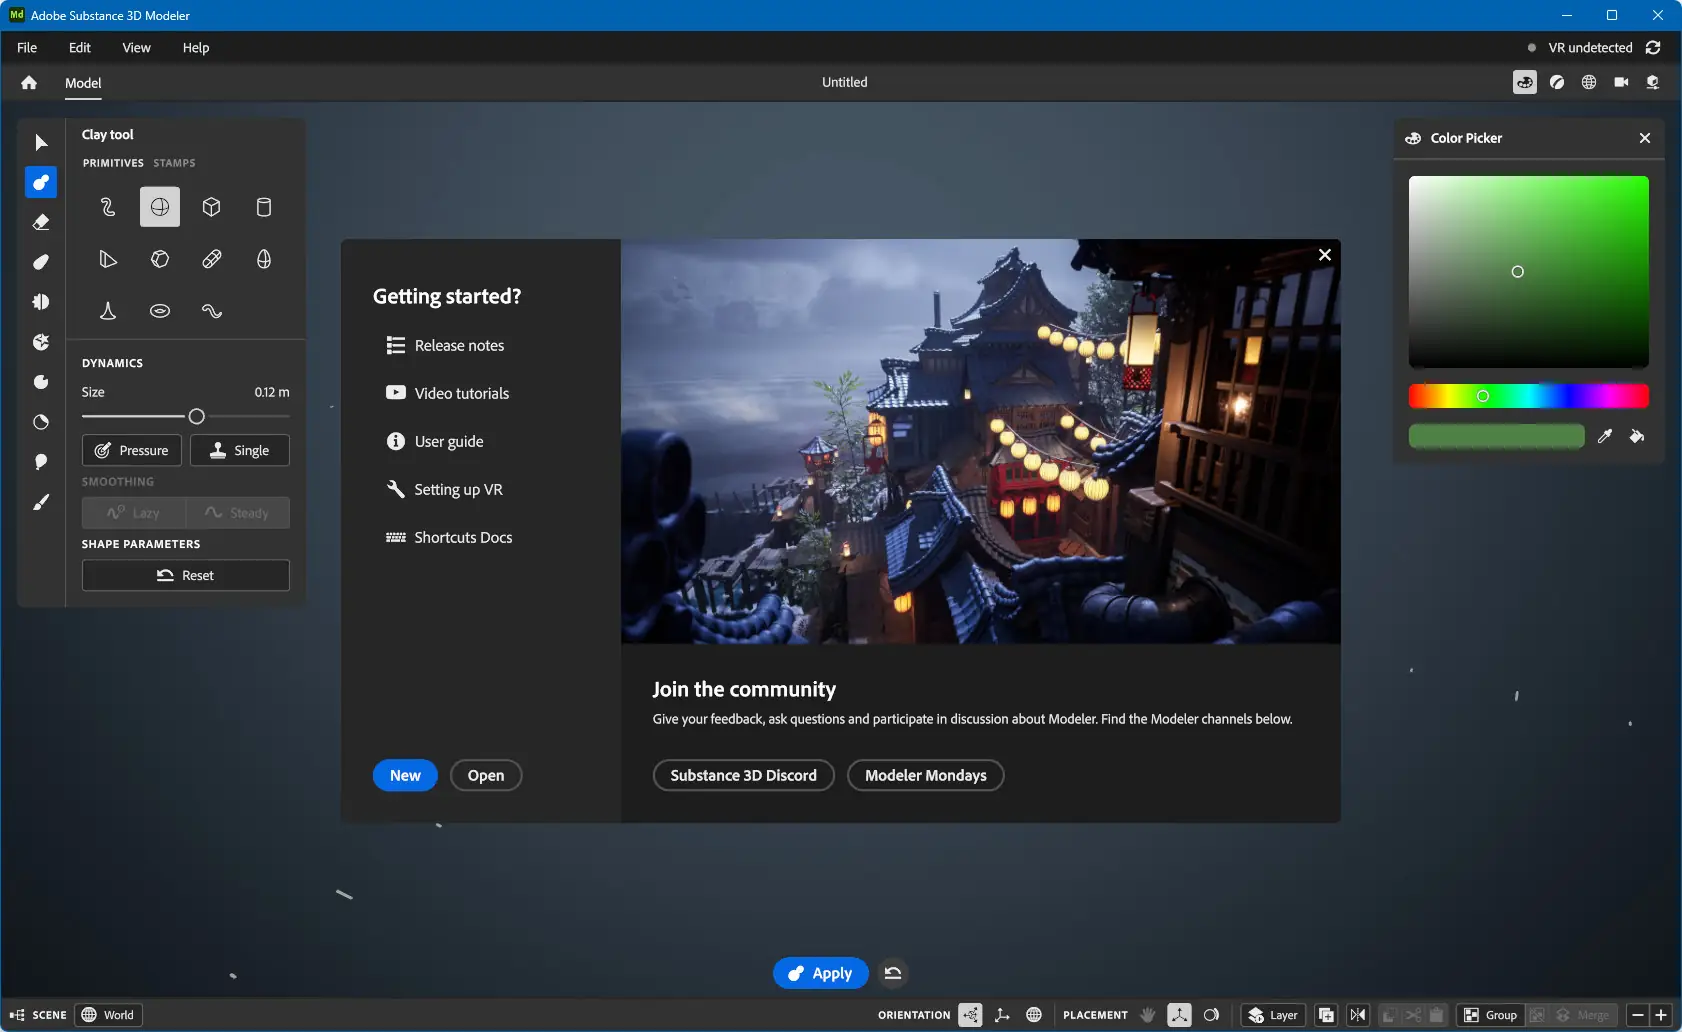Expand the Scene panel in status bar
This screenshot has height=1032, width=1682.
pyautogui.click(x=38, y=1015)
